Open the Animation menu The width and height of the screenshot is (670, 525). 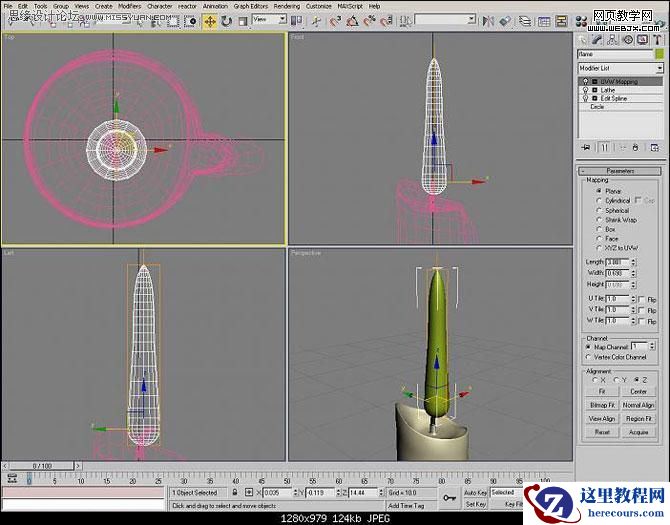(215, 6)
